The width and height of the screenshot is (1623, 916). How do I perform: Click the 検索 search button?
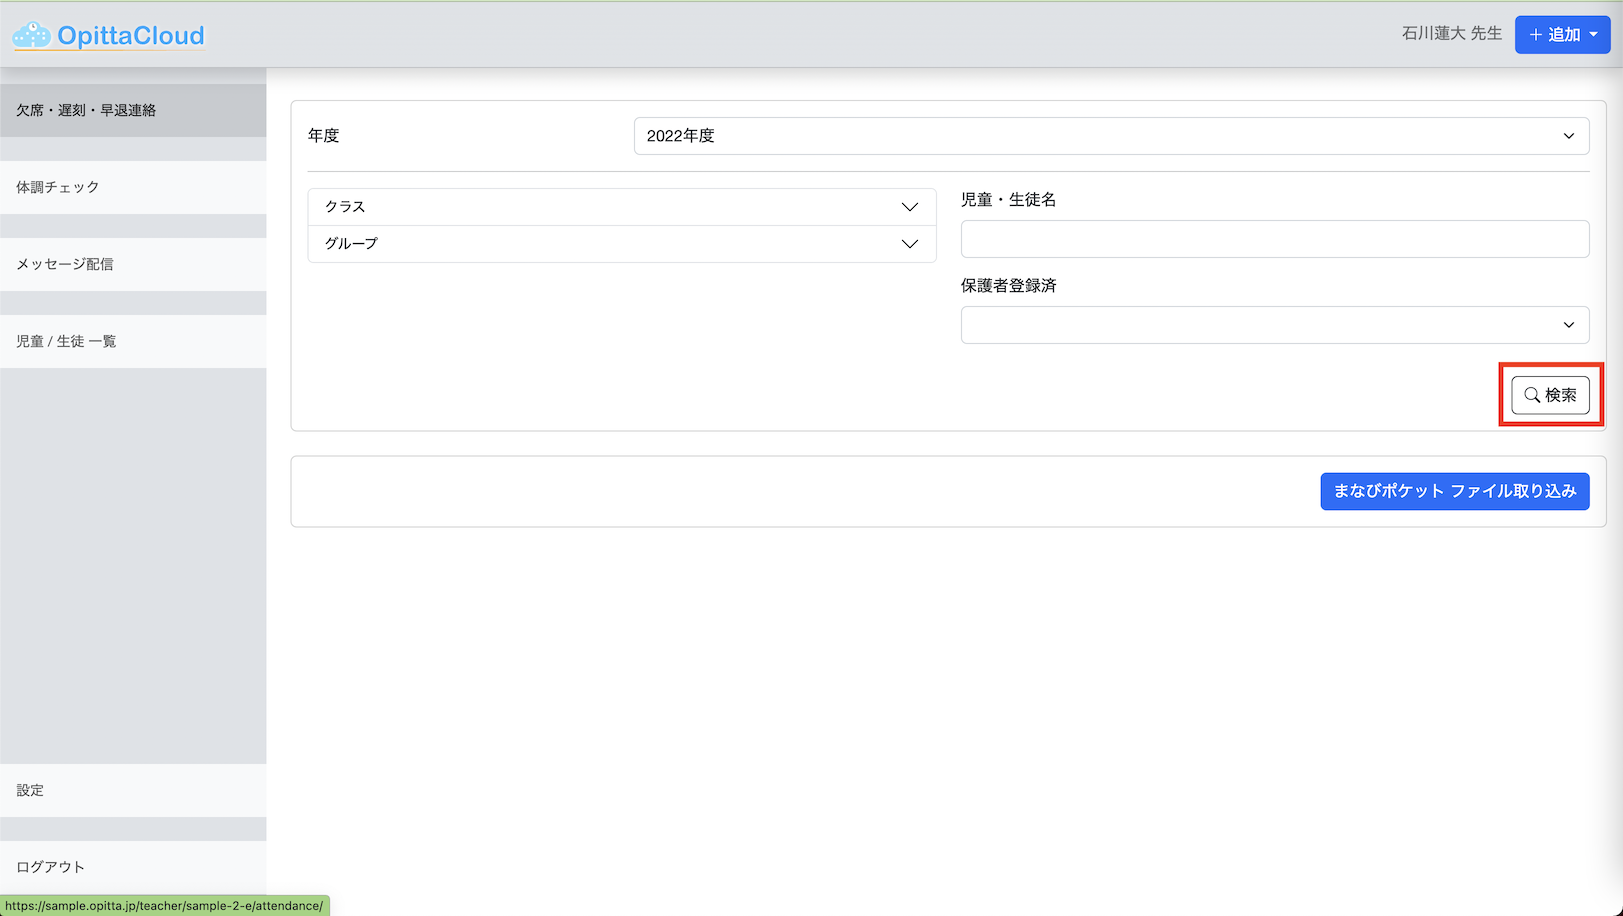coord(1550,395)
